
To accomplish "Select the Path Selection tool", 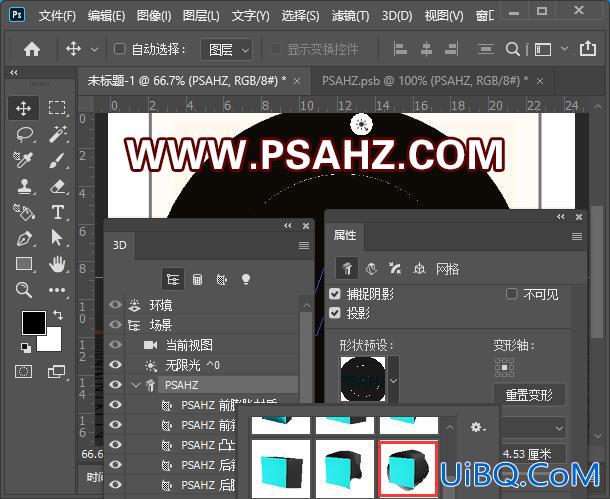I will click(x=57, y=238).
